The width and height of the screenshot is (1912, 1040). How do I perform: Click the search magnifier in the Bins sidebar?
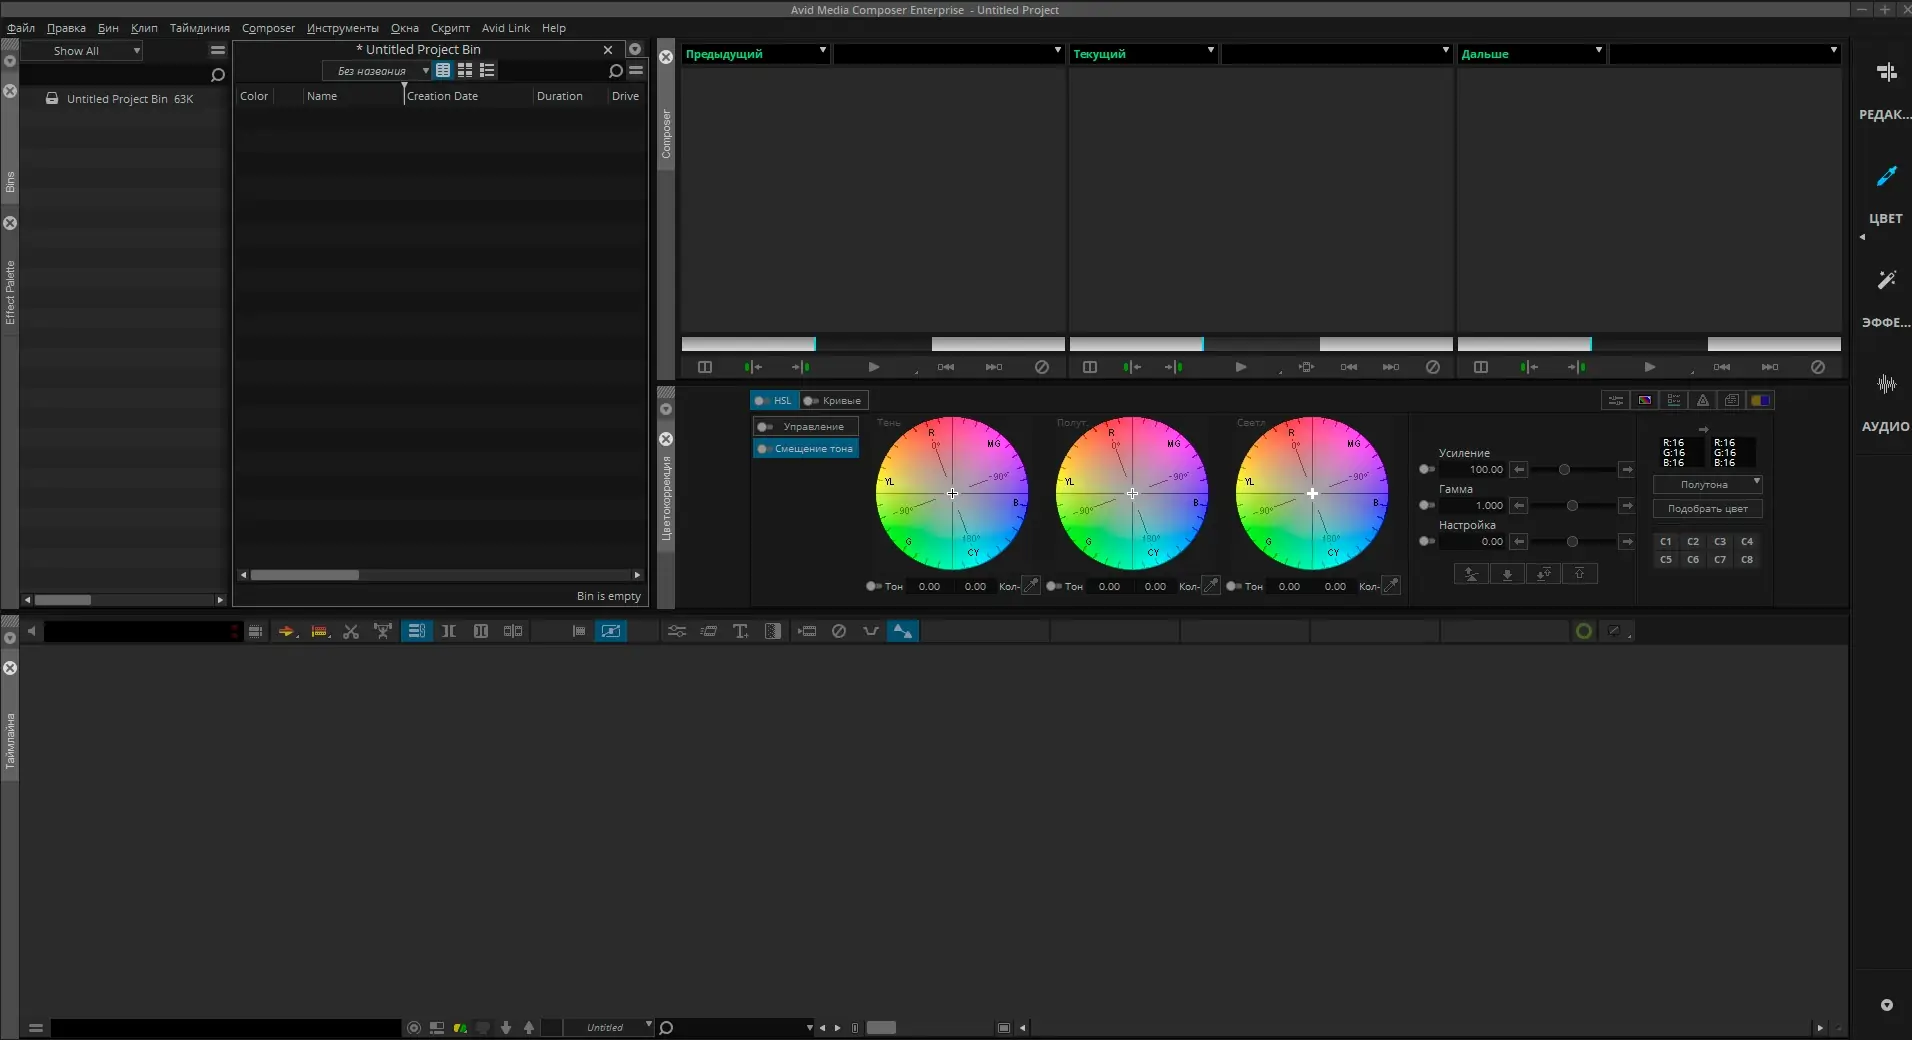tap(217, 75)
